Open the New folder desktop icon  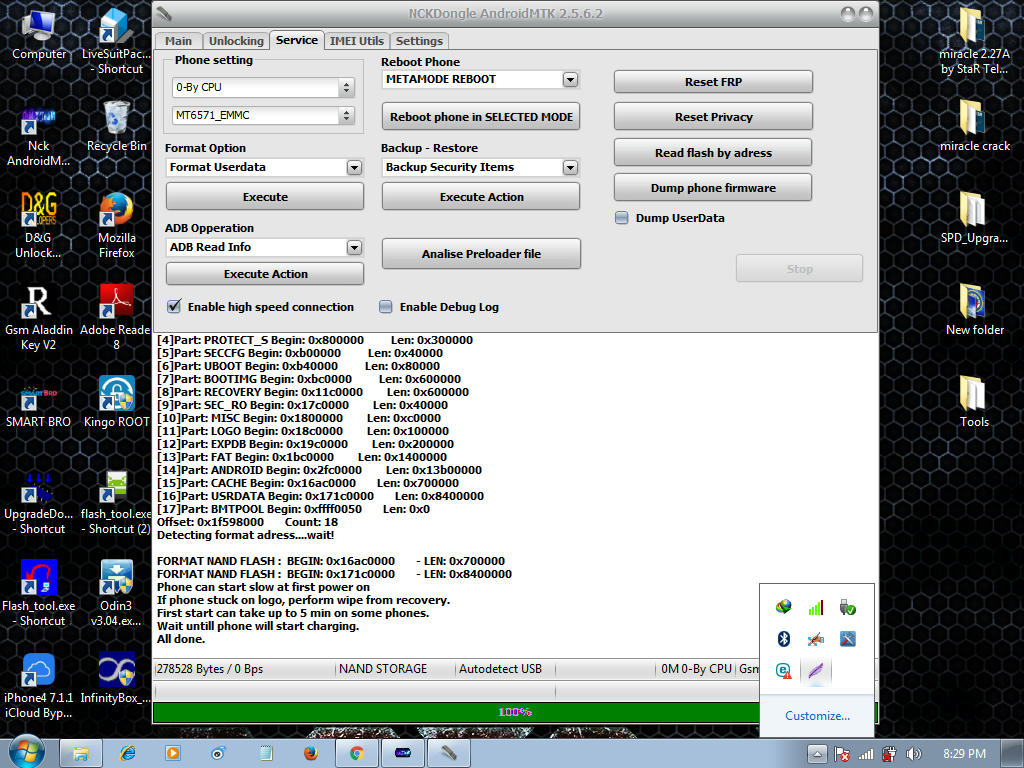pos(974,311)
